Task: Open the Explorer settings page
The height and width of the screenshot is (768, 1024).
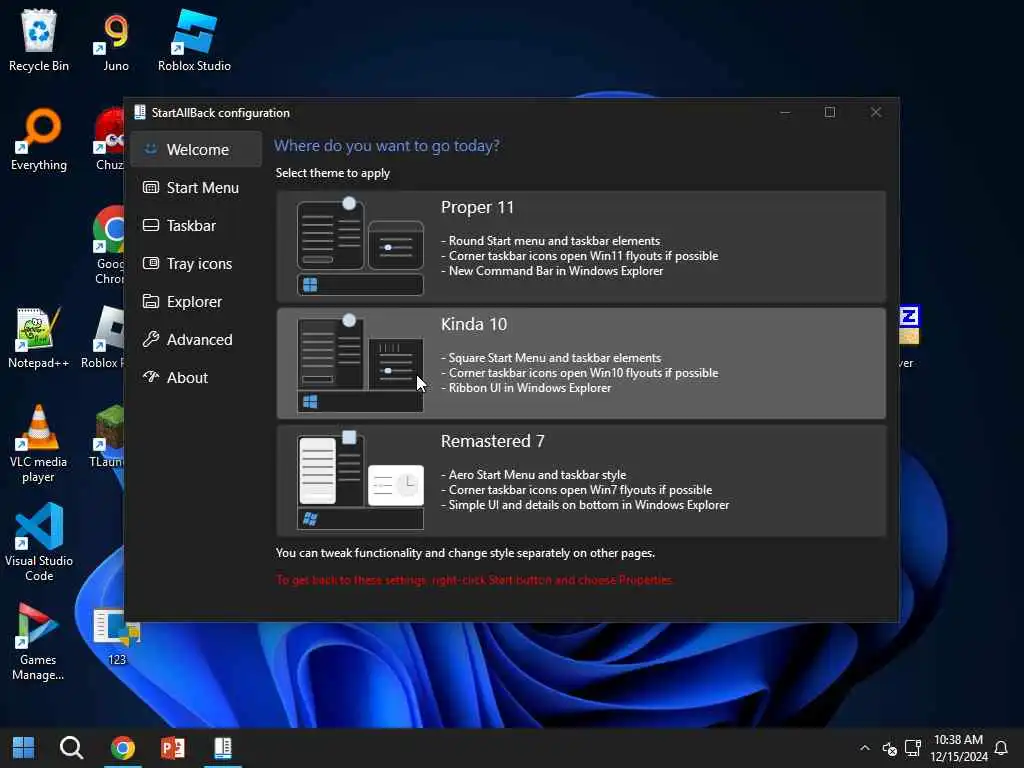Action: coord(196,302)
